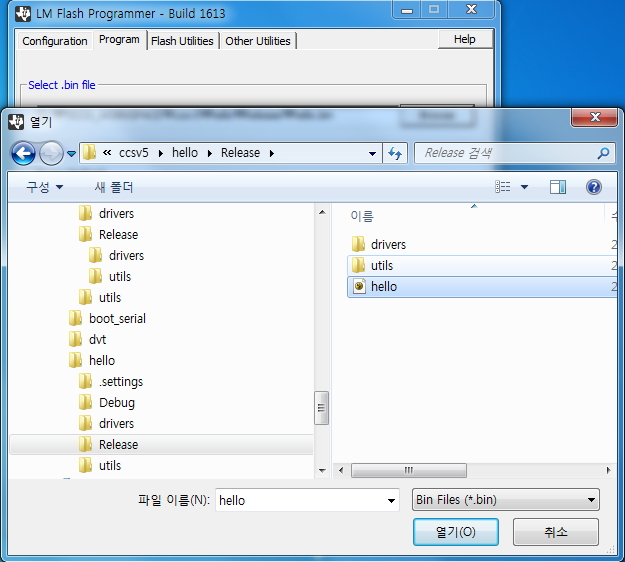Expand the arrow after Release breadcrumb

coord(271,153)
